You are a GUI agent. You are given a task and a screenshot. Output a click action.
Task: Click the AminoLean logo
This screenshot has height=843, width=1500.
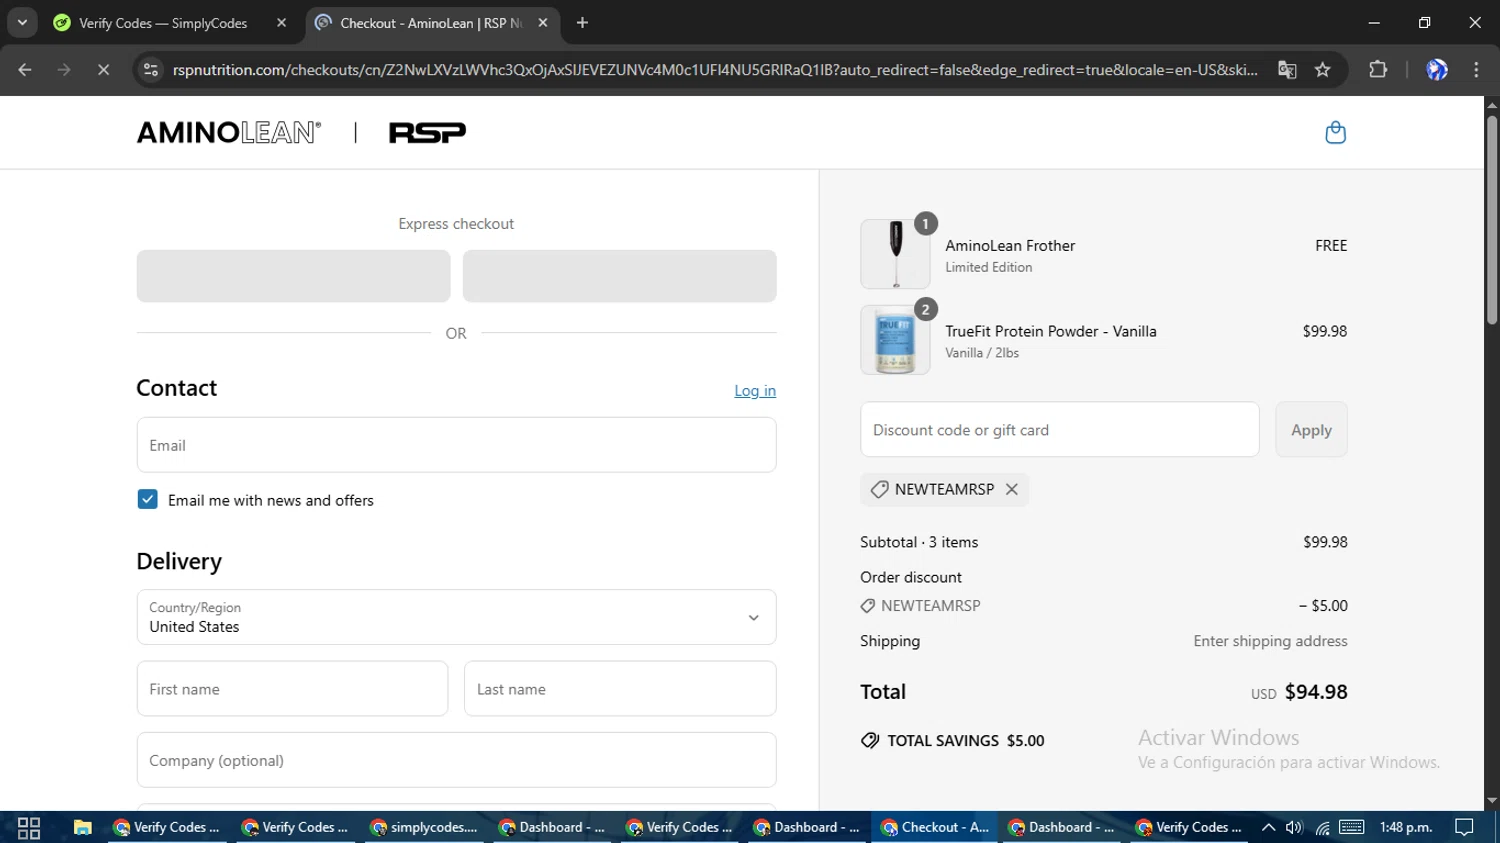tap(229, 132)
